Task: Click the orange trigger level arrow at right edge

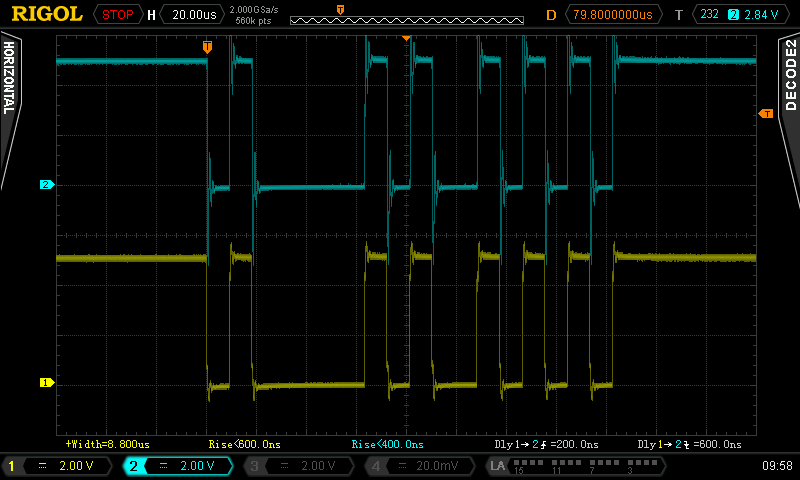Action: [x=766, y=113]
